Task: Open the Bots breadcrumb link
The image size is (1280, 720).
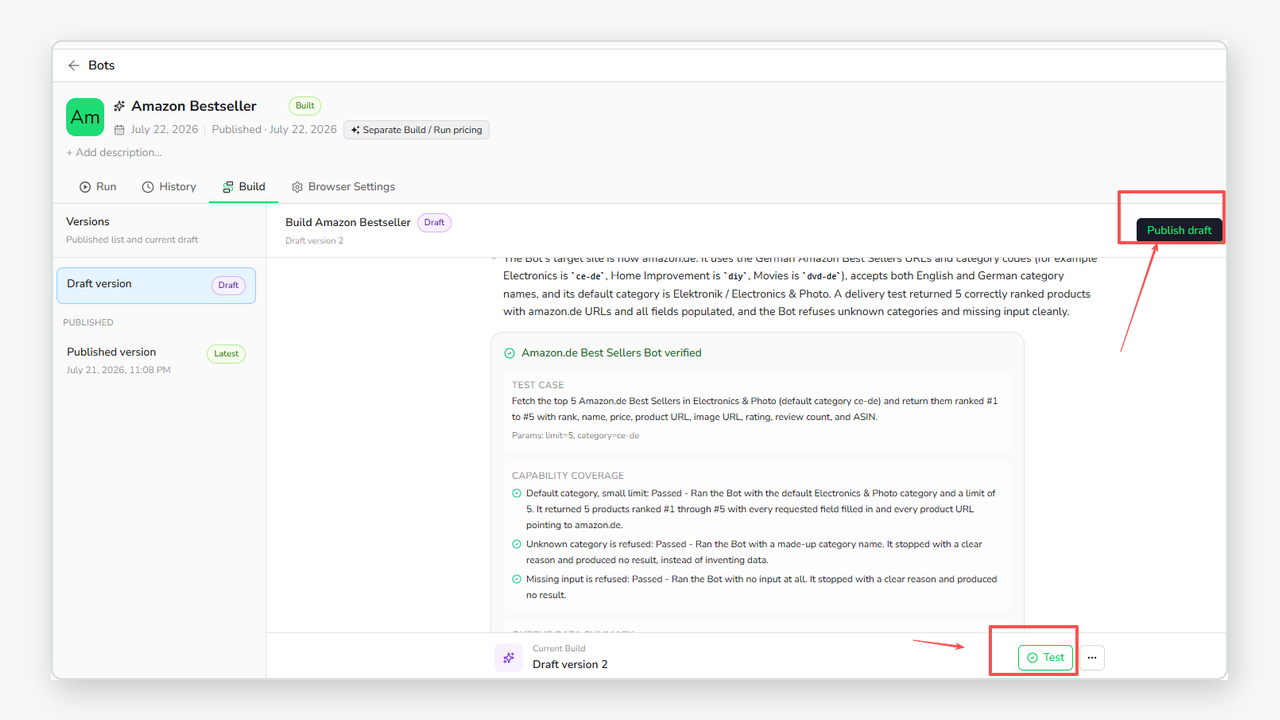Action: [x=101, y=65]
